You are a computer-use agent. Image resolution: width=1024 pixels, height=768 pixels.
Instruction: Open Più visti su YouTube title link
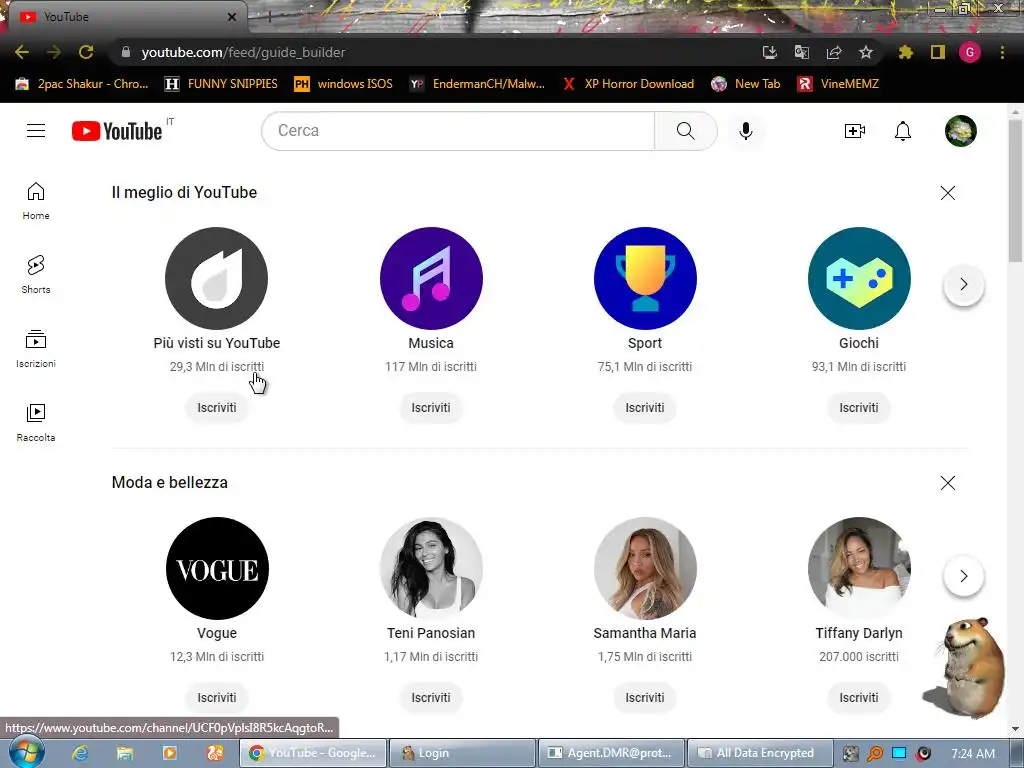click(x=217, y=343)
